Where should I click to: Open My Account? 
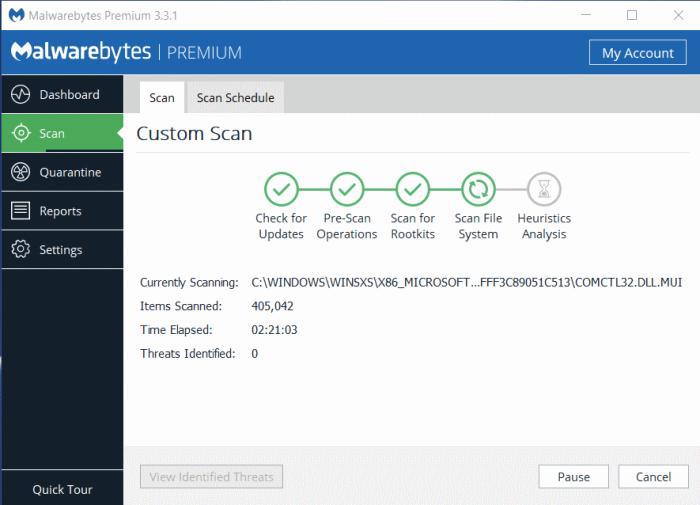pos(637,53)
